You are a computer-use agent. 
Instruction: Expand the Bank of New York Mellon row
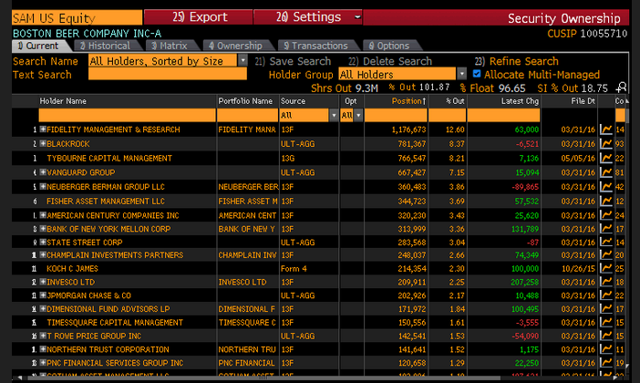point(42,229)
